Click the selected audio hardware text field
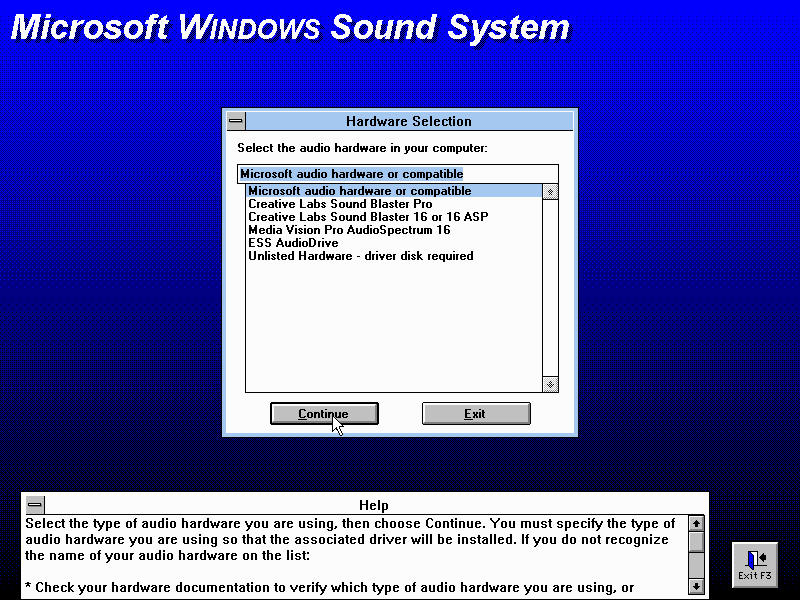 click(x=397, y=174)
